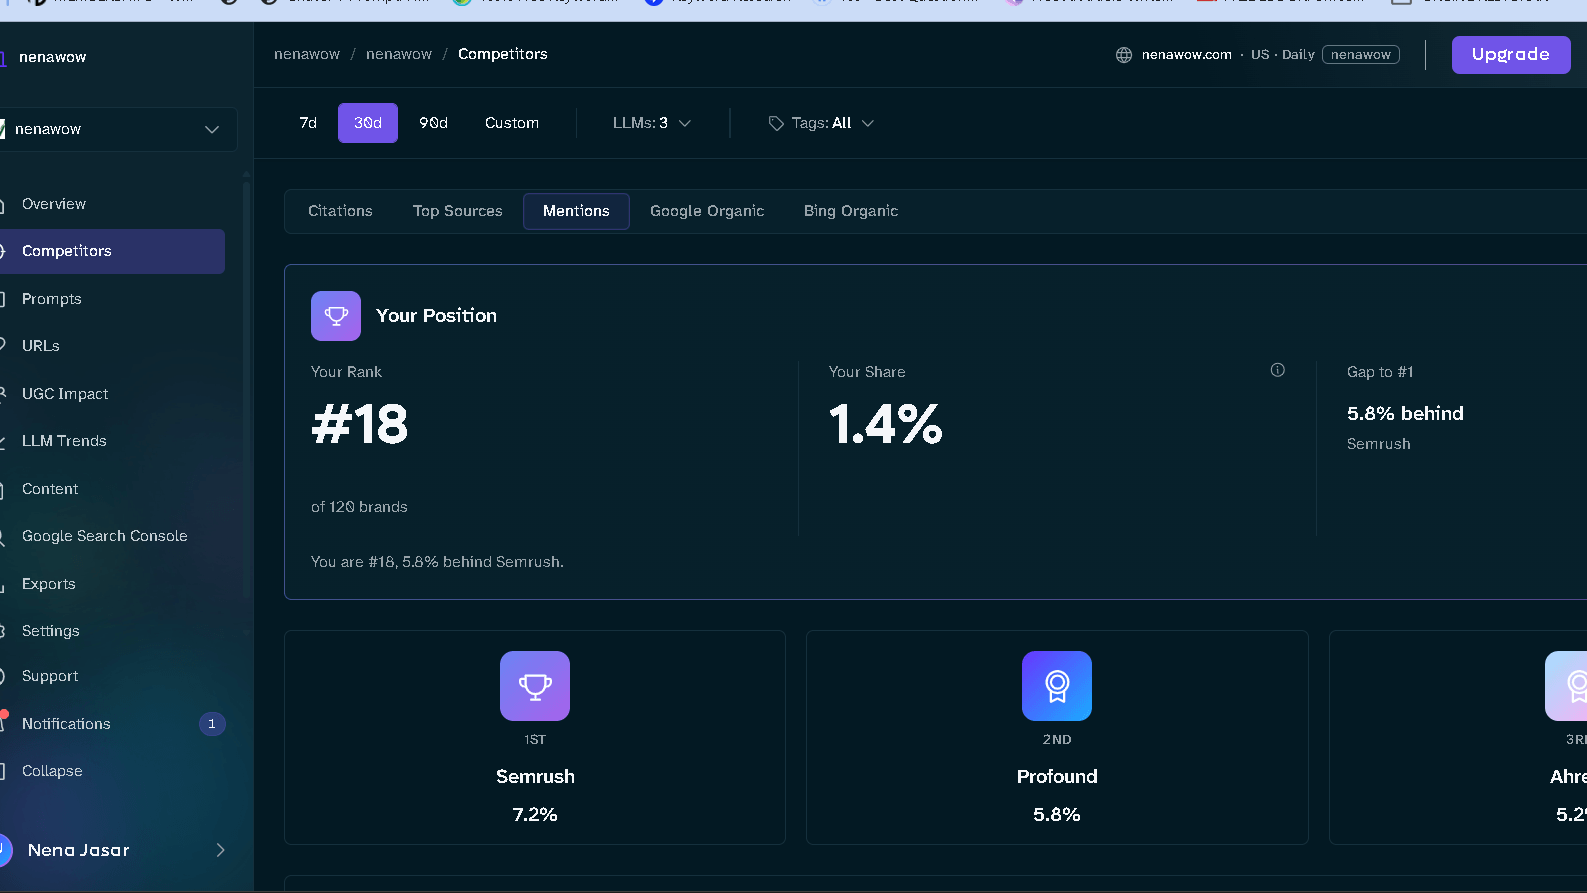Screen dimensions: 1587x893
Task: Click the Semrush 1ST trophy icon
Action: [x=535, y=686]
